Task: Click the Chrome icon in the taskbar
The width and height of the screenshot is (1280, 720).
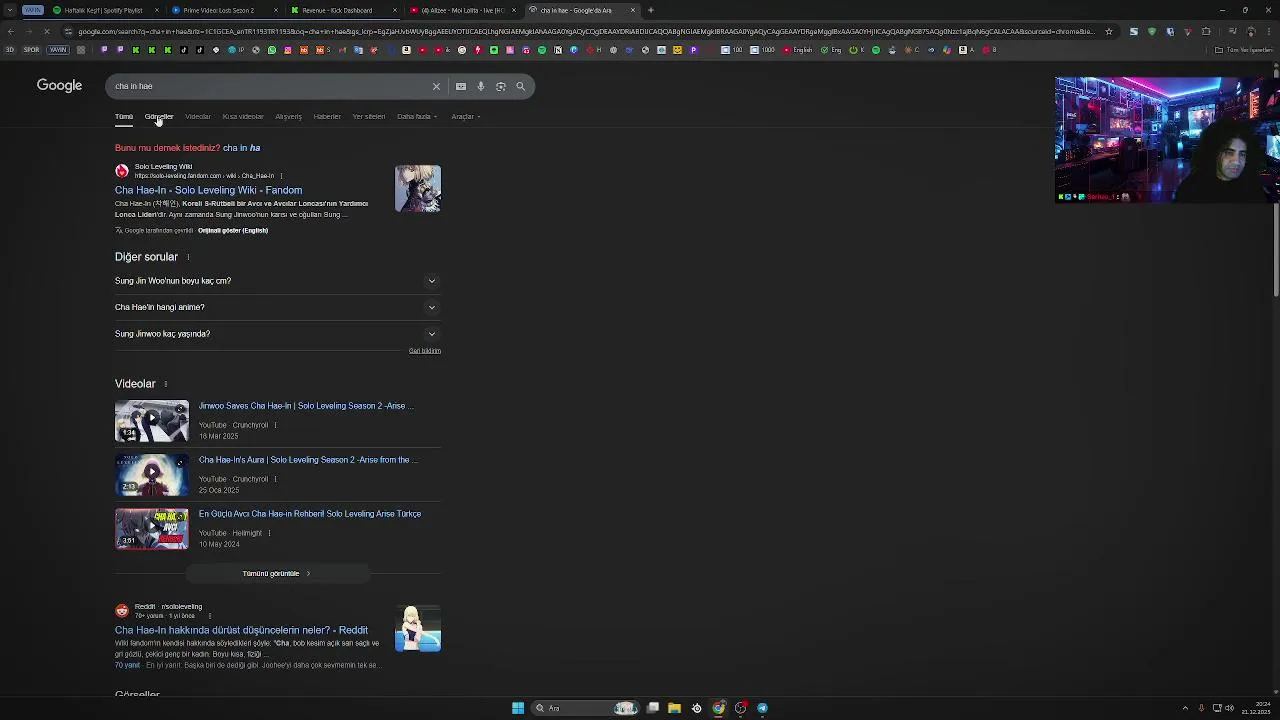Action: tap(718, 708)
